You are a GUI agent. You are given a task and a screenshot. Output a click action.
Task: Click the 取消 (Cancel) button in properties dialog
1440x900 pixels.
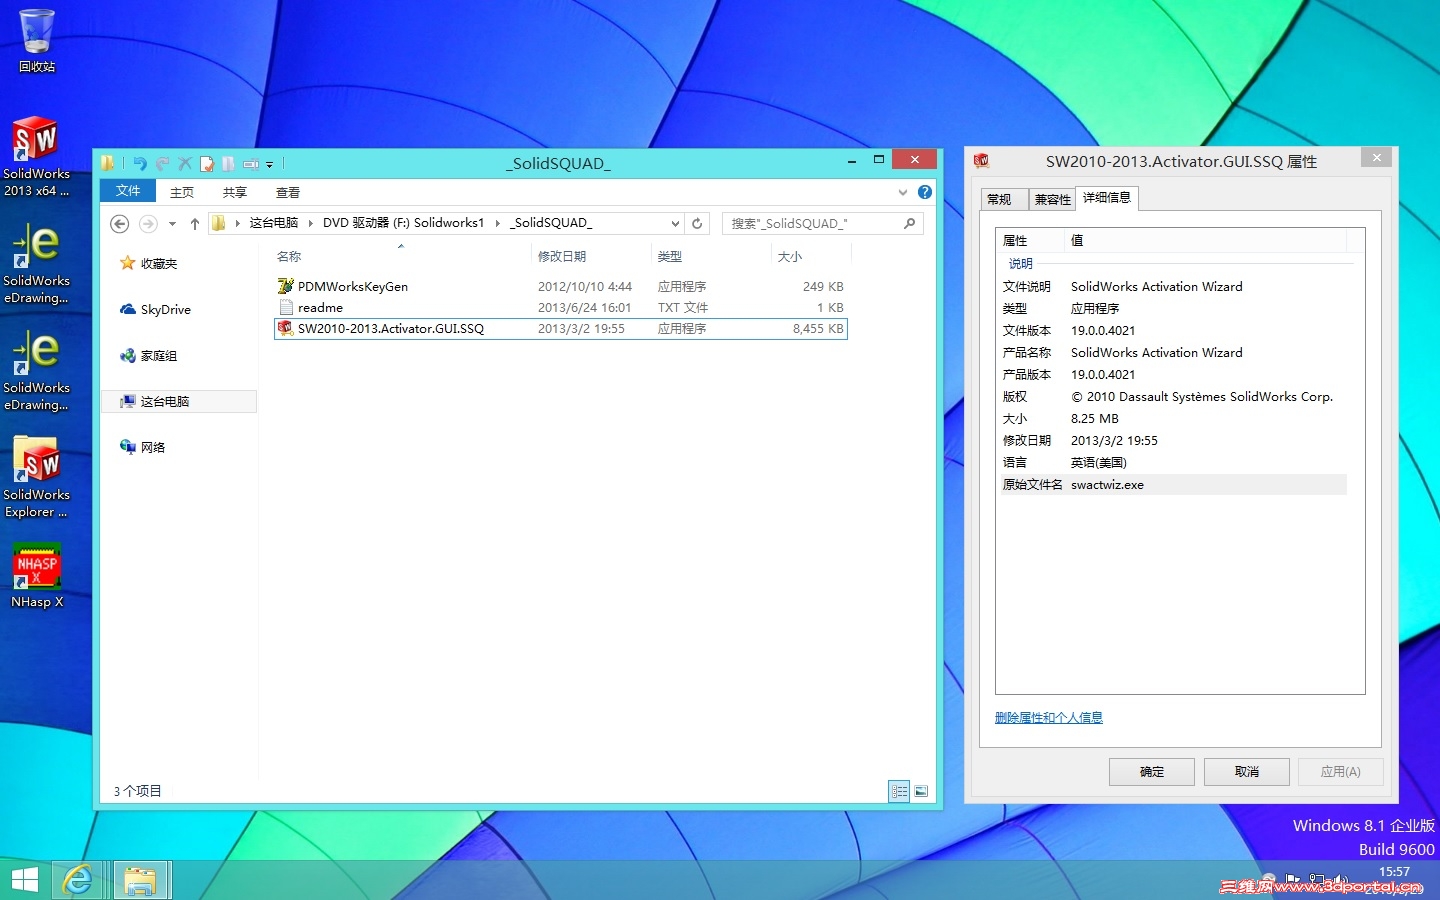[1247, 772]
